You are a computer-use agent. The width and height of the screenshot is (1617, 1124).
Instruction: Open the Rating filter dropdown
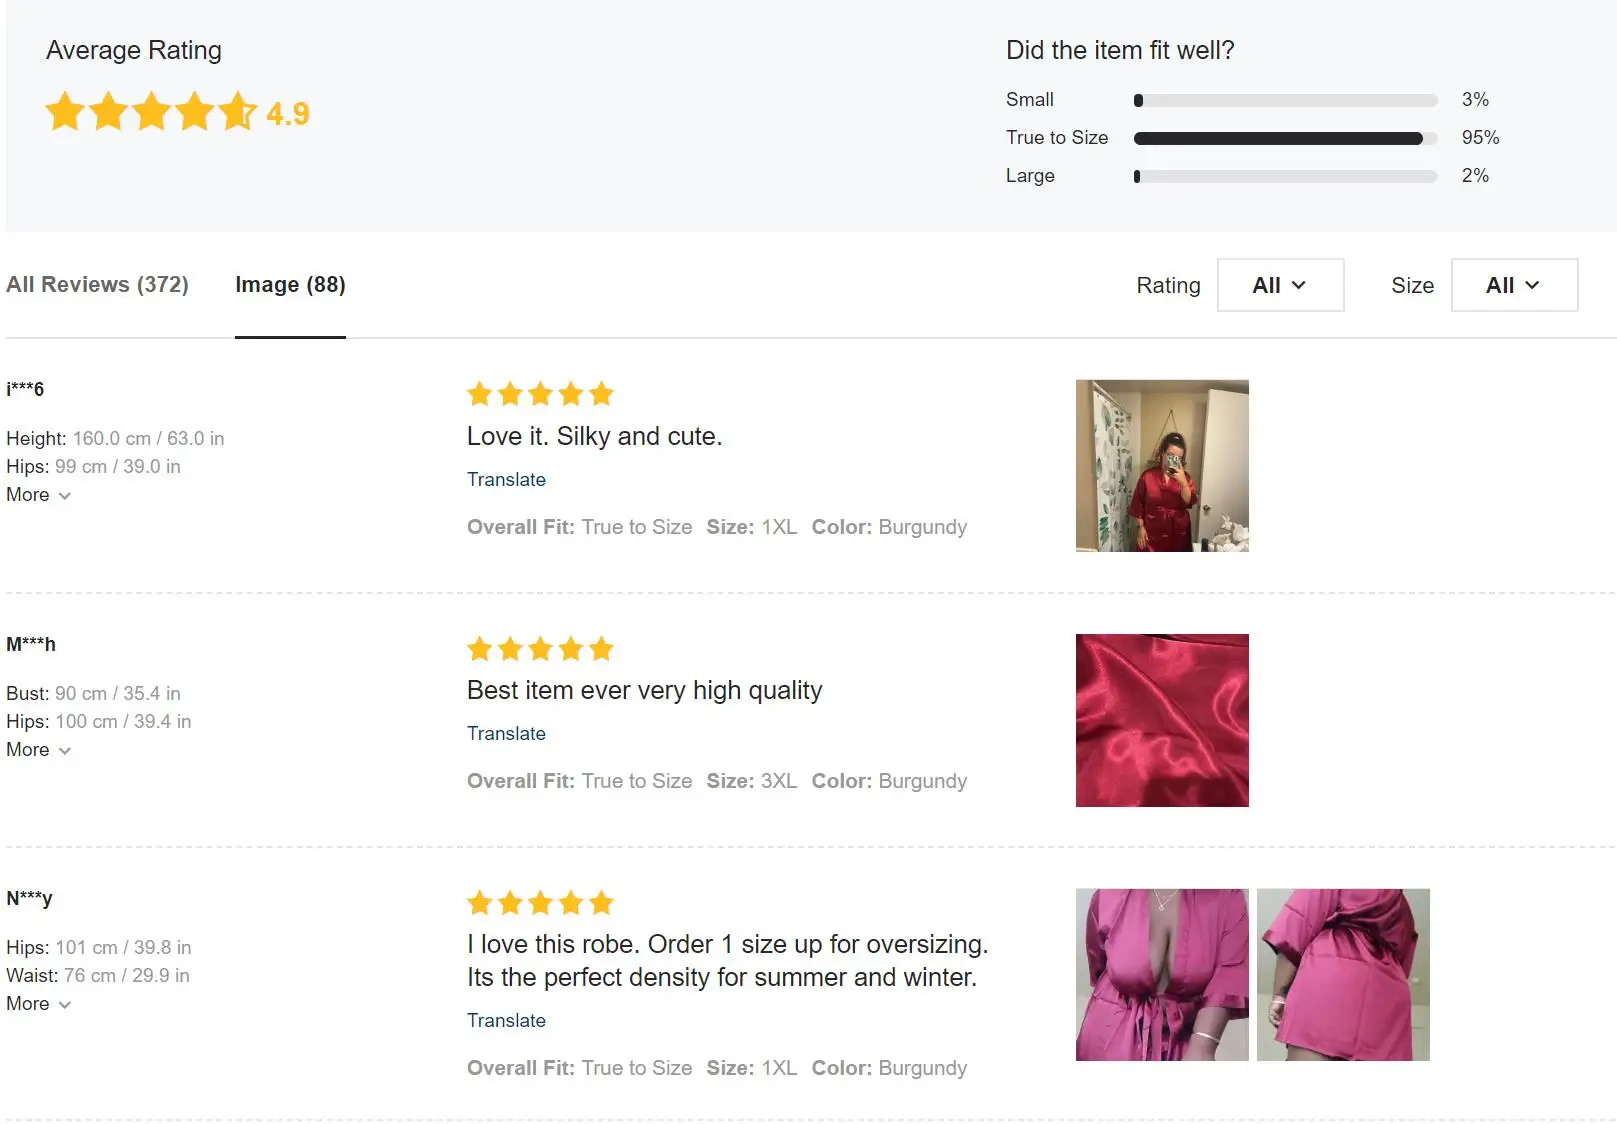point(1279,285)
